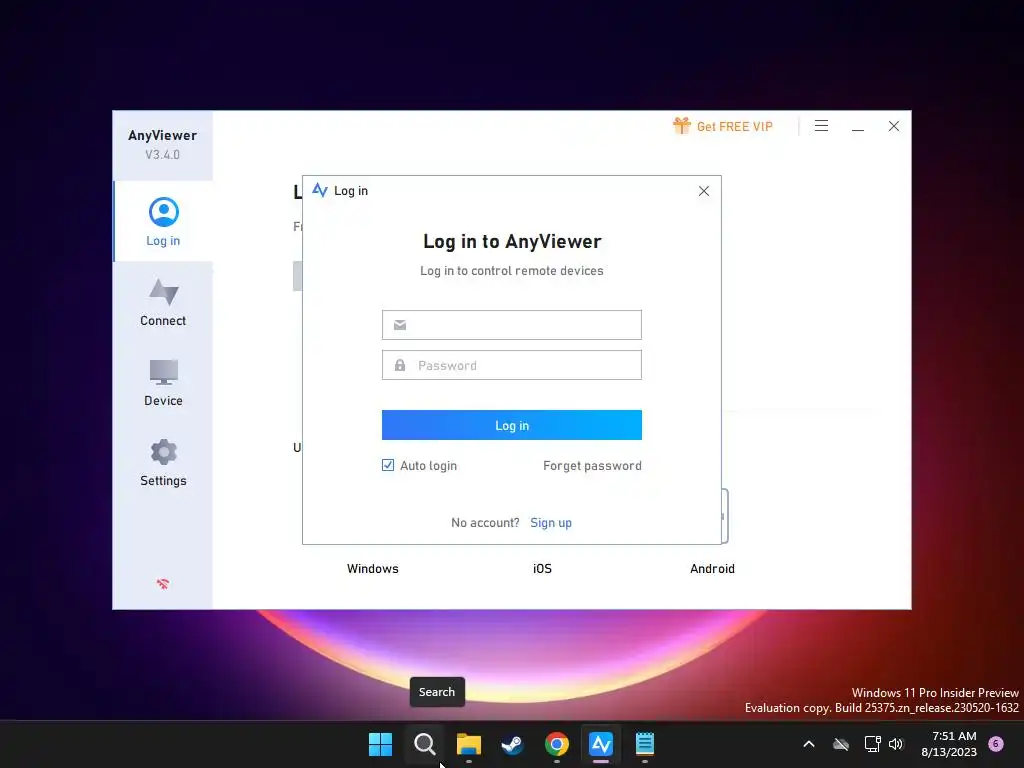Viewport: 1024px width, 768px height.
Task: Open the clock and date panel
Action: [949, 744]
